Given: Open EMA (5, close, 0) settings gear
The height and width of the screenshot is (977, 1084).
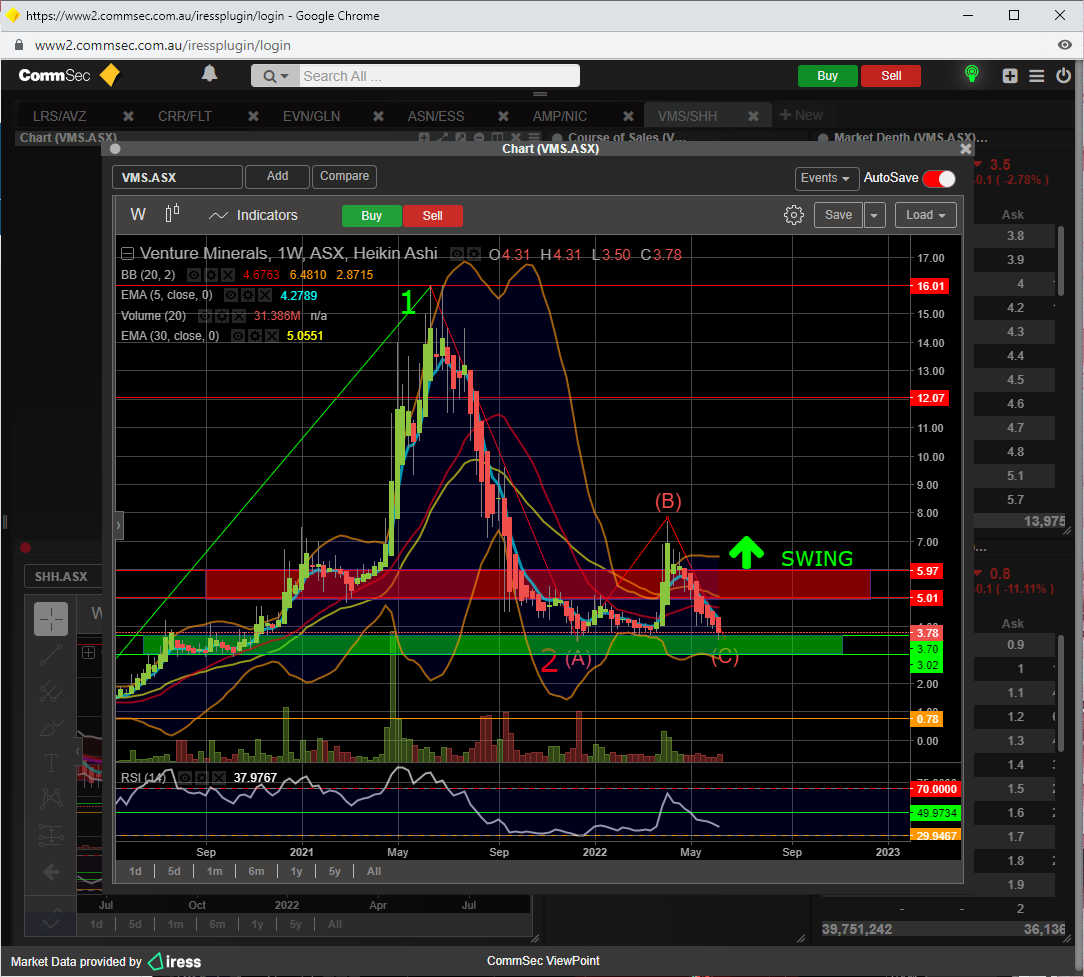Looking at the screenshot, I should tap(247, 295).
